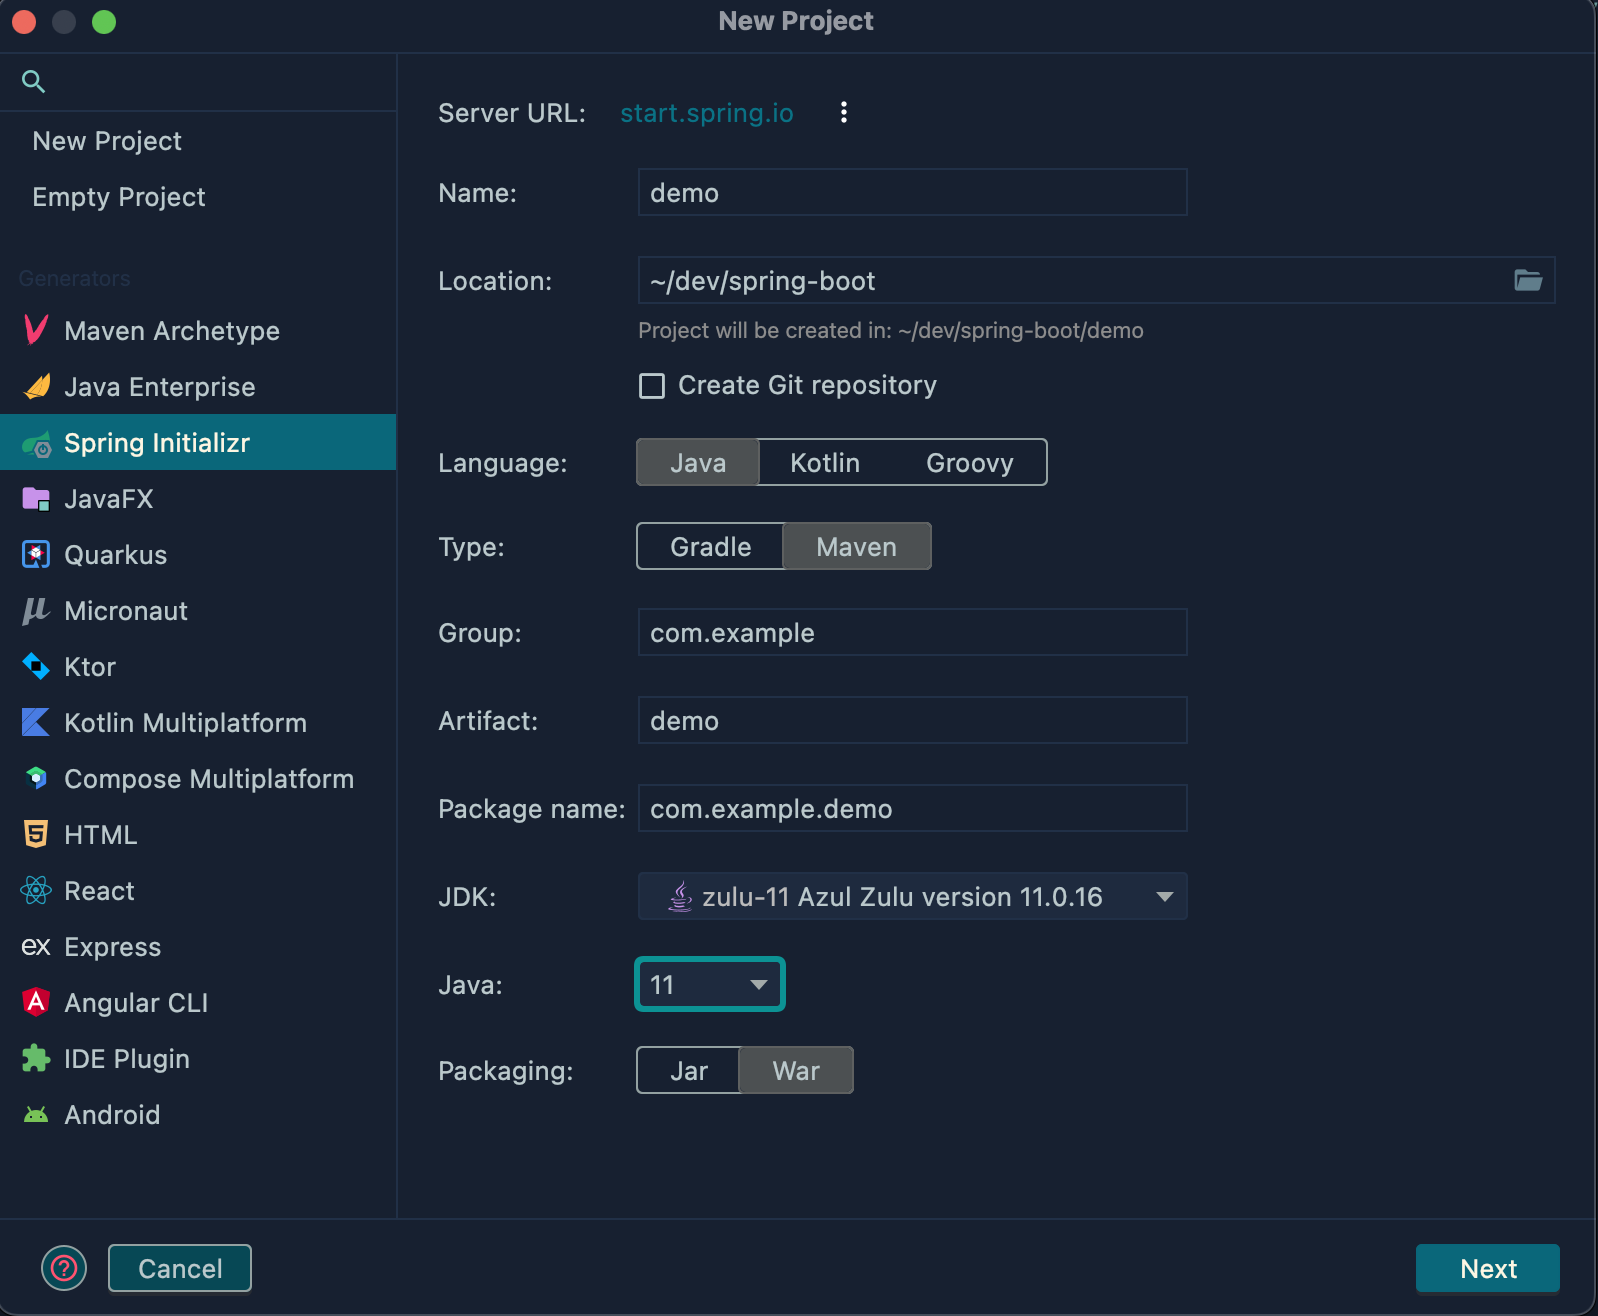Expand the JDK dropdown
1598x1316 pixels.
(x=1164, y=896)
